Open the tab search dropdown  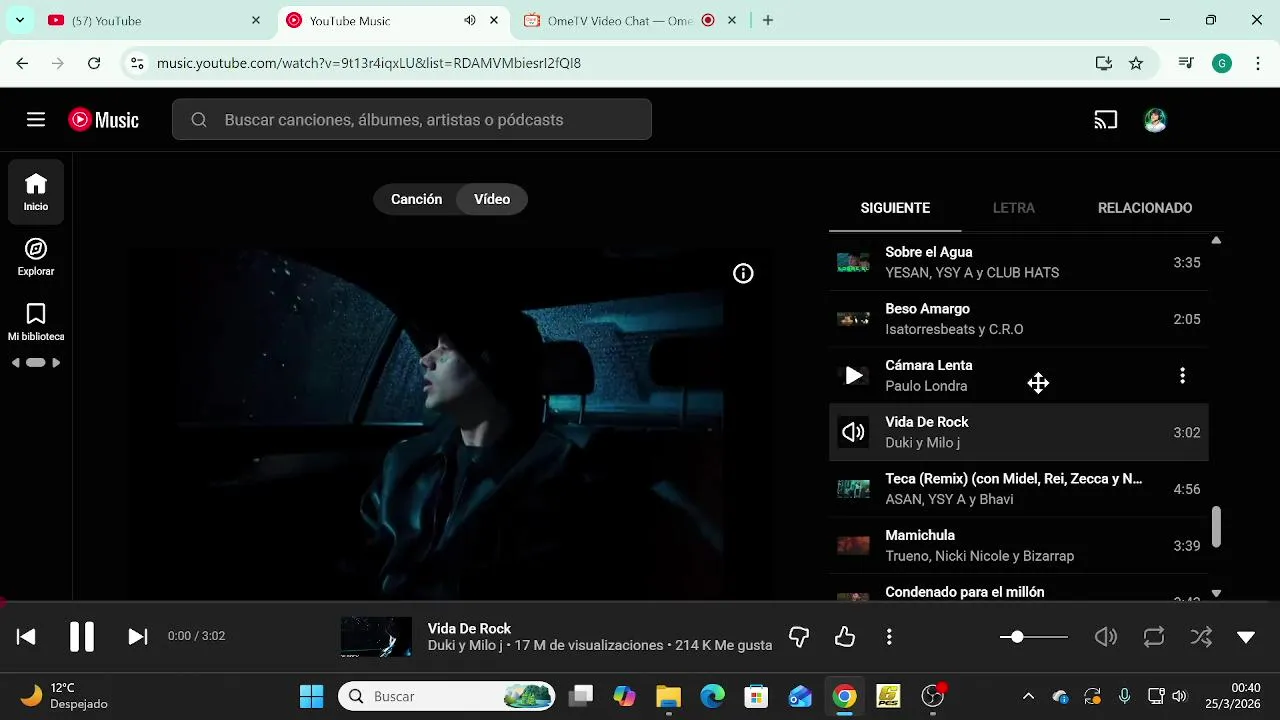[19, 20]
